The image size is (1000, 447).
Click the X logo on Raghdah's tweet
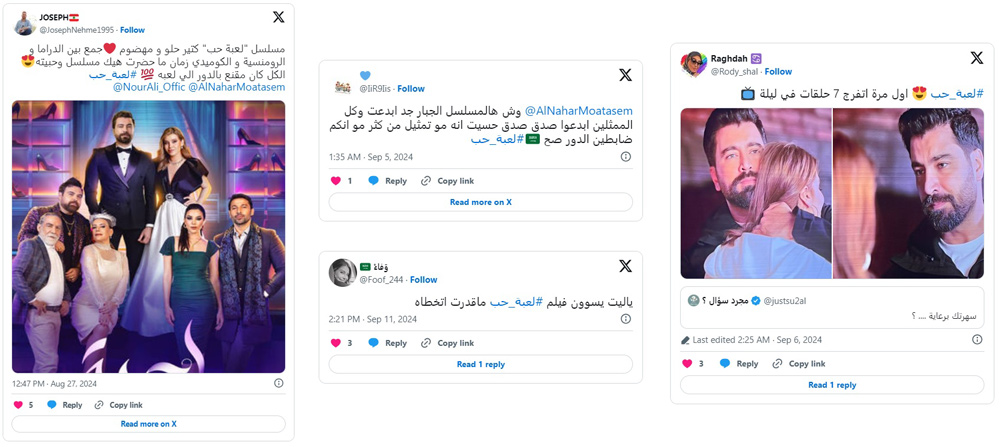coord(976,58)
